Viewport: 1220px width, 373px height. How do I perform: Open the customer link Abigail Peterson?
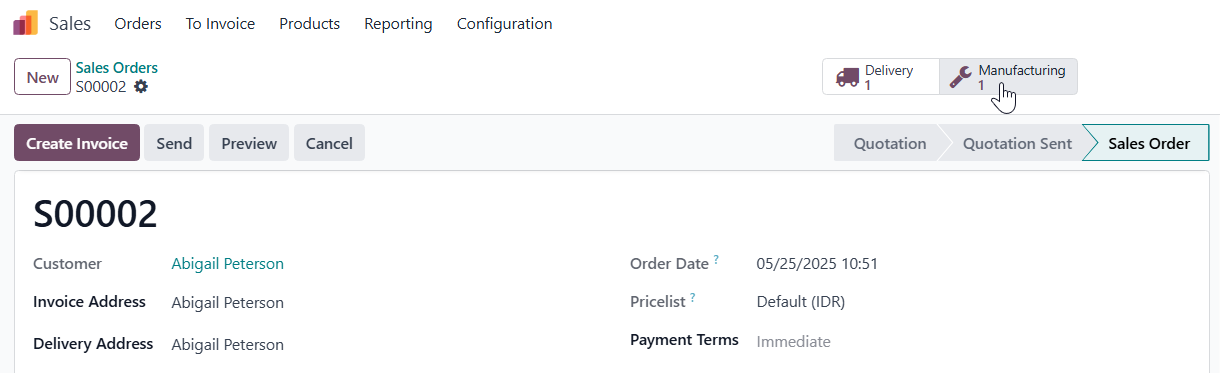(228, 264)
